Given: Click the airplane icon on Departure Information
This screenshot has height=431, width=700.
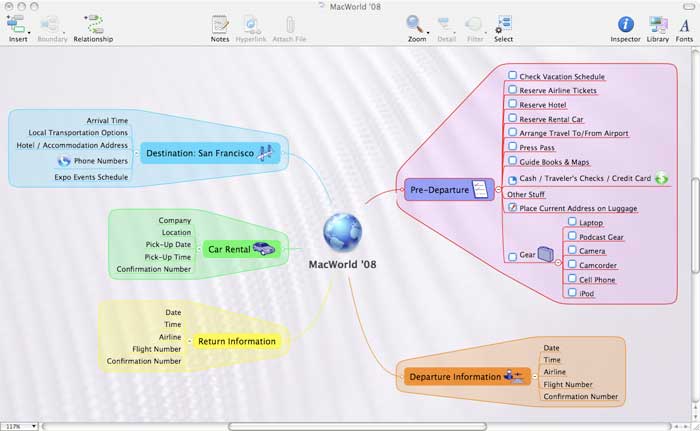Looking at the screenshot, I should 514,376.
